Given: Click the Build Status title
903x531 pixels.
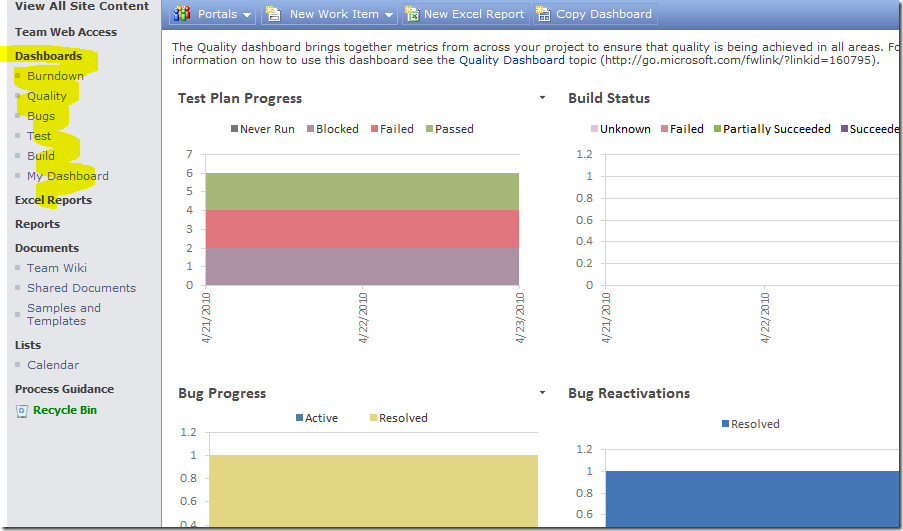Looking at the screenshot, I should (x=609, y=98).
